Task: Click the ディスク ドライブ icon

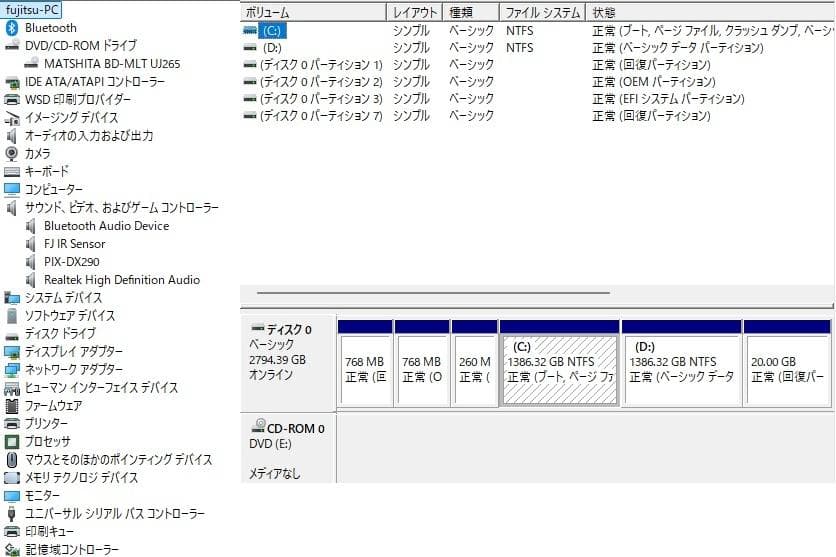Action: pos(12,335)
